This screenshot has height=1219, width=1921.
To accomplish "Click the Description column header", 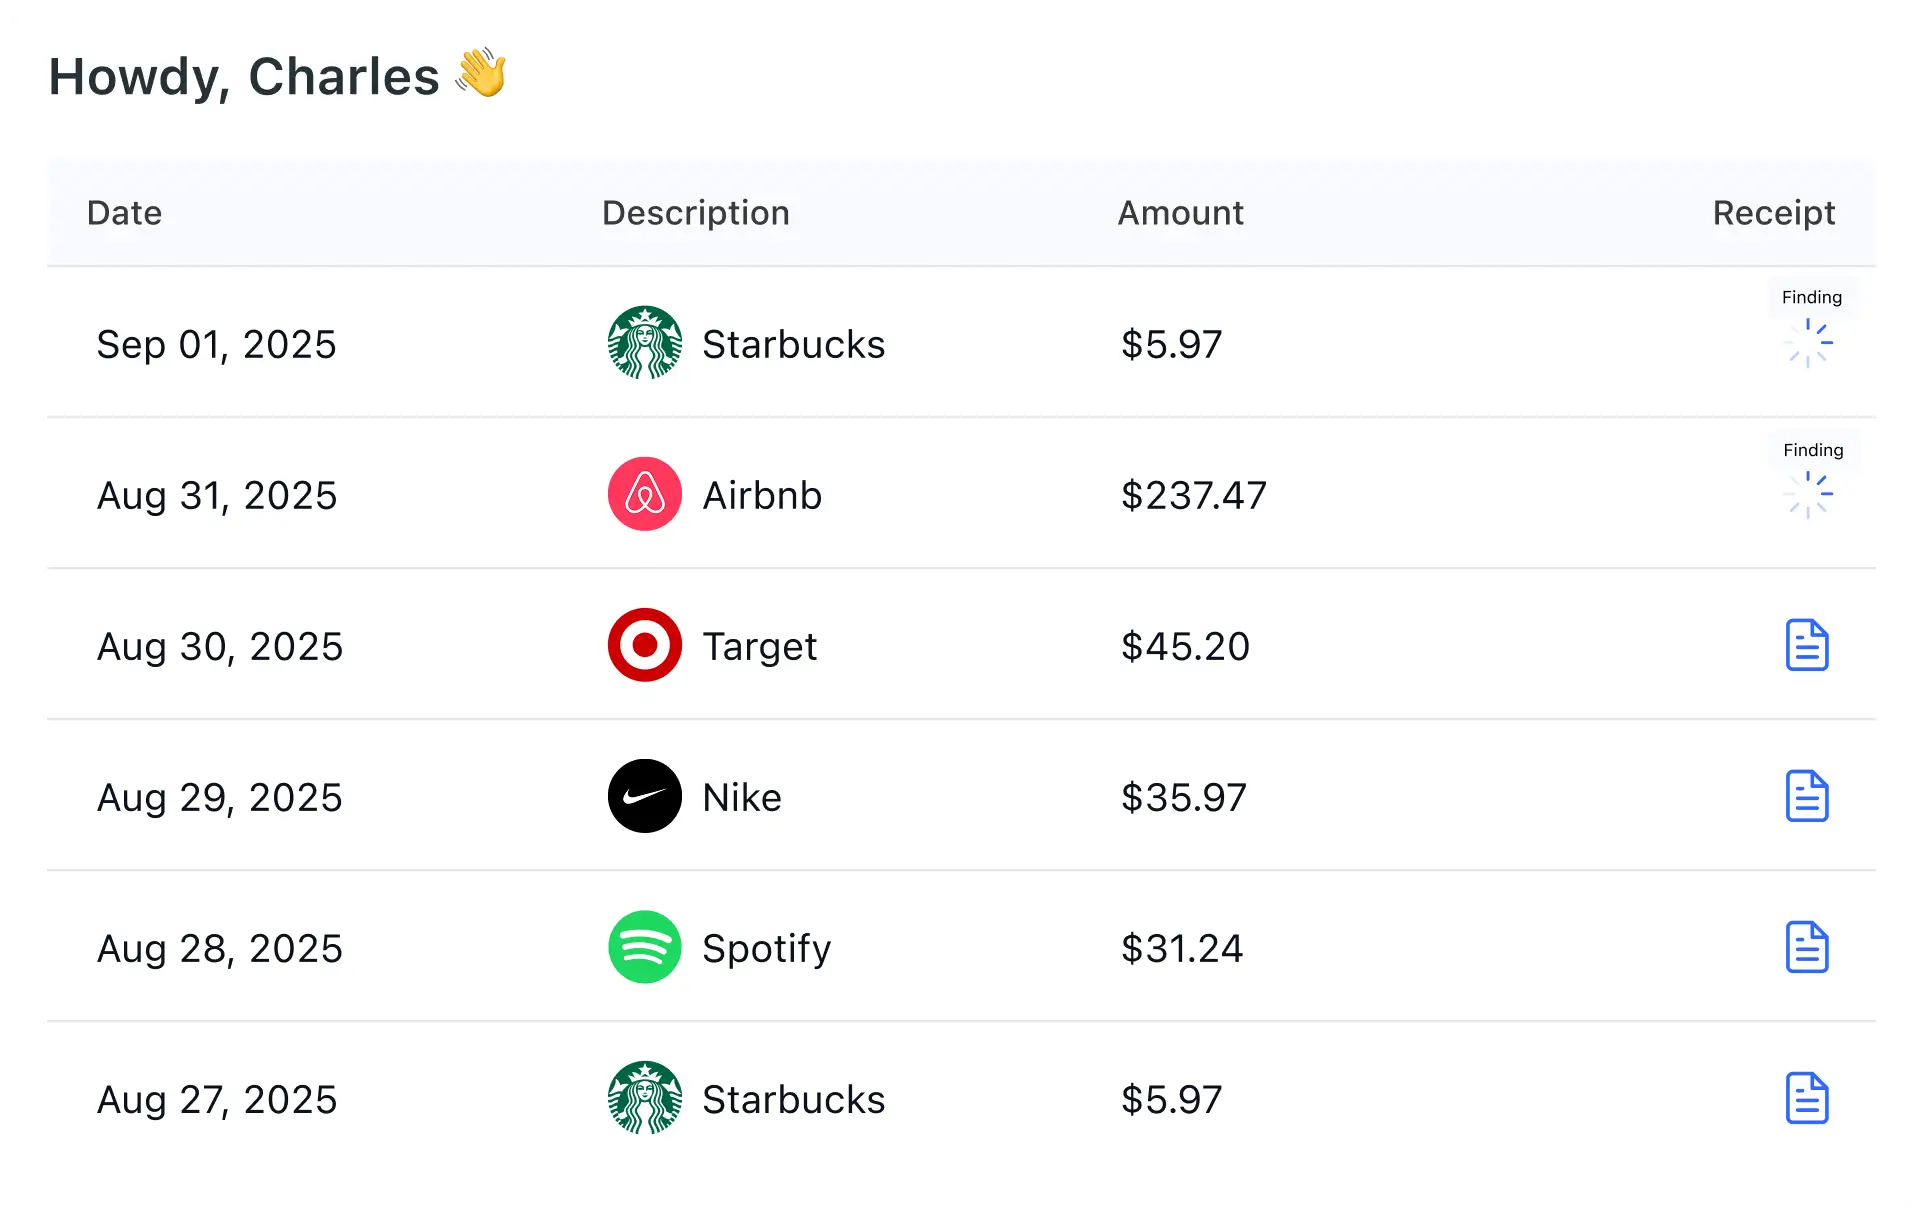I will (x=696, y=213).
